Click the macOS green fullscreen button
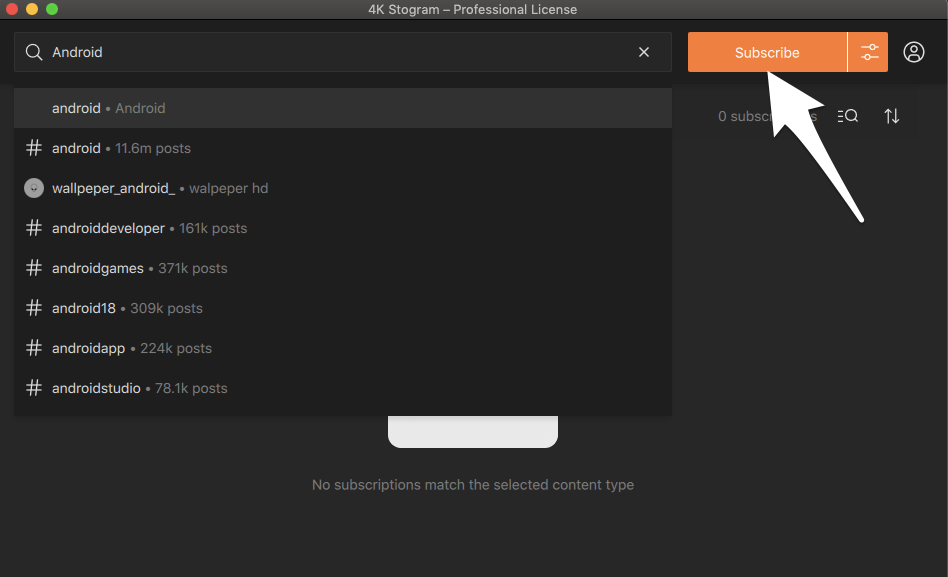 coord(52,9)
